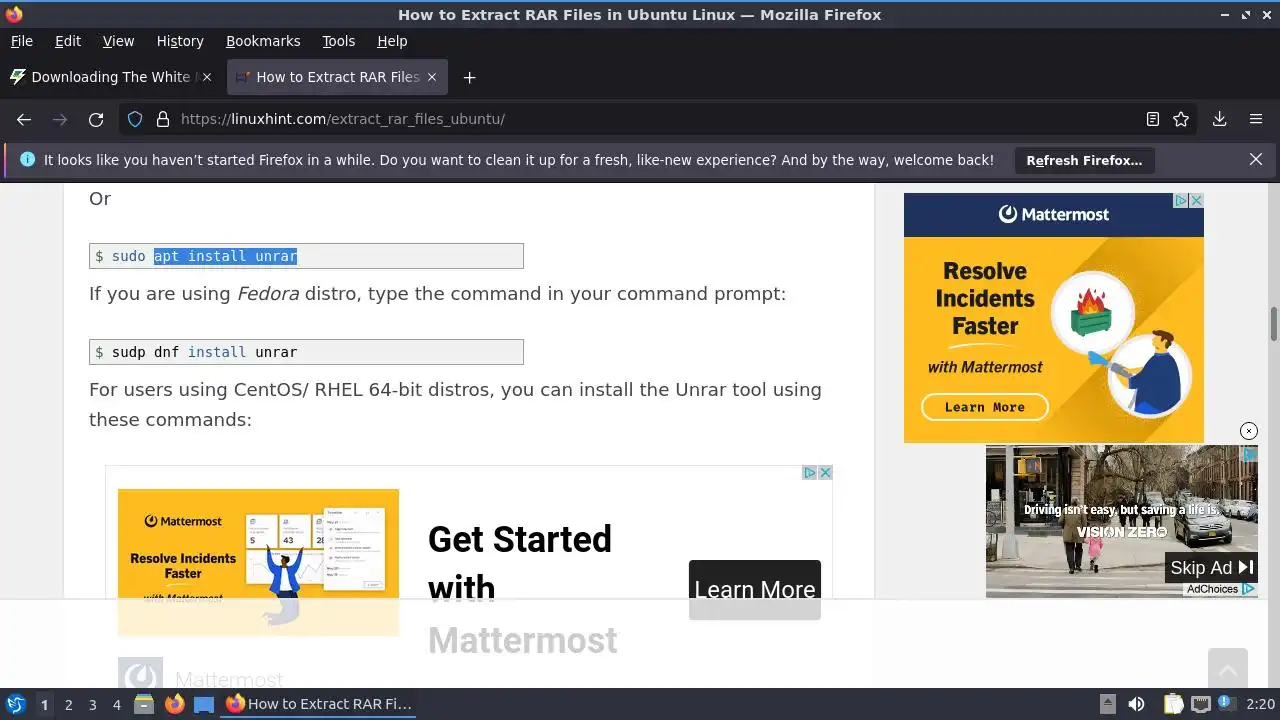The height and width of the screenshot is (720, 1280).
Task: Reload the current page
Action: [96, 119]
